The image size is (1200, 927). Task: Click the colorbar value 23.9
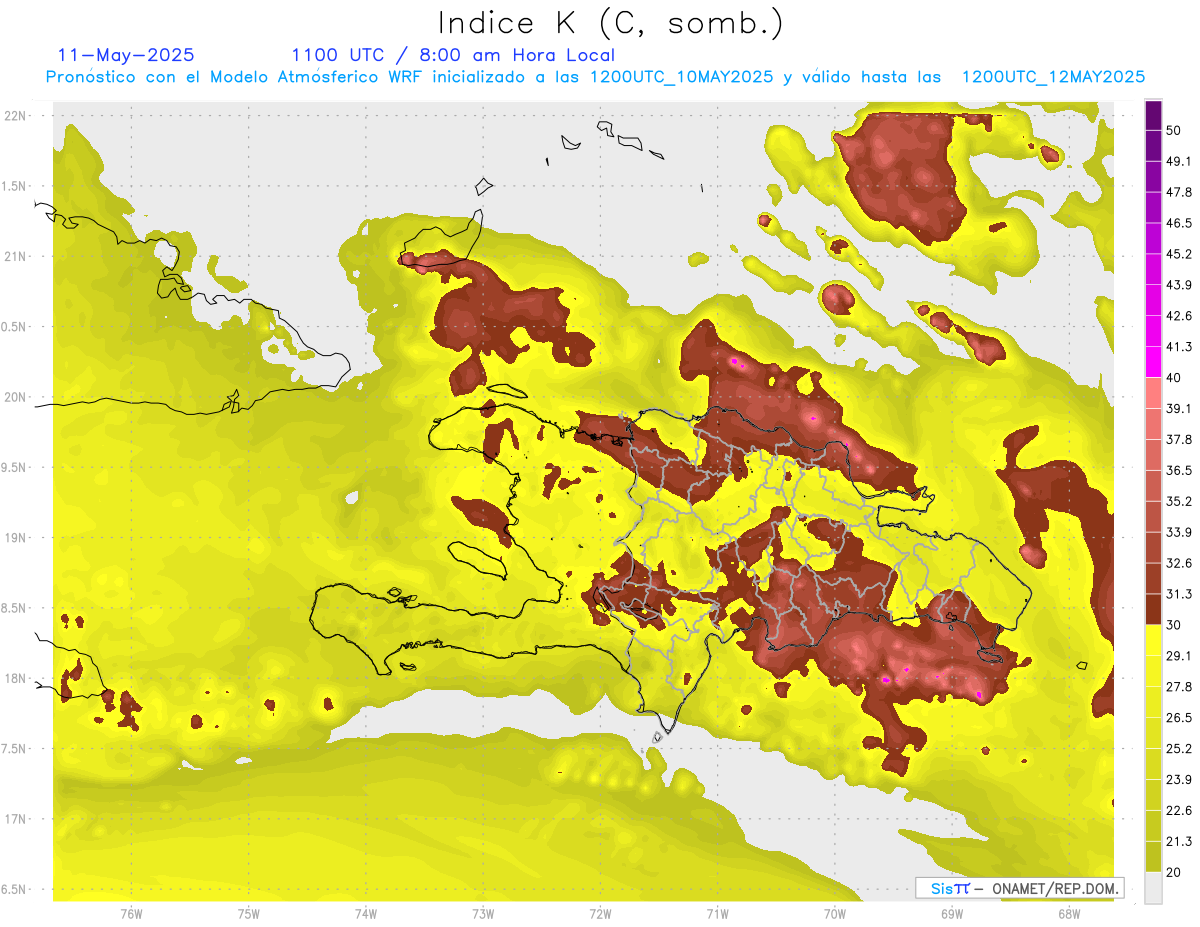(x=1178, y=780)
